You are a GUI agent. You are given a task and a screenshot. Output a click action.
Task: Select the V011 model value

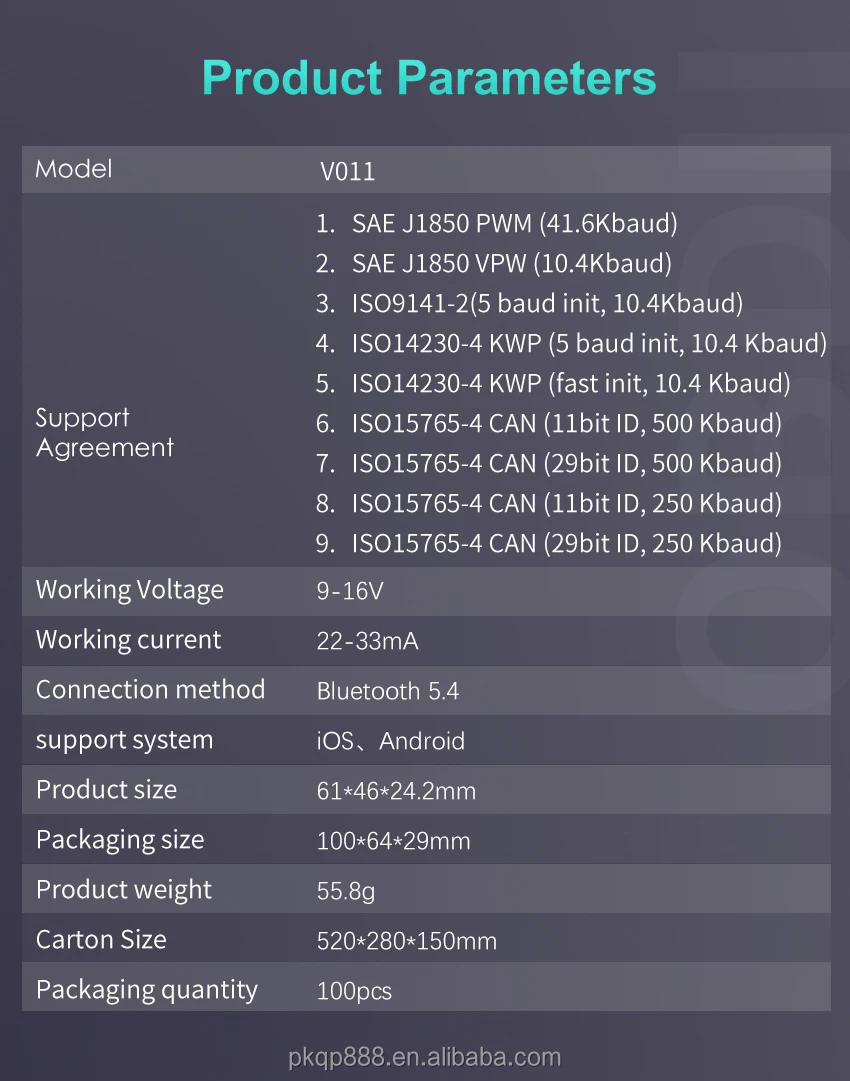347,172
